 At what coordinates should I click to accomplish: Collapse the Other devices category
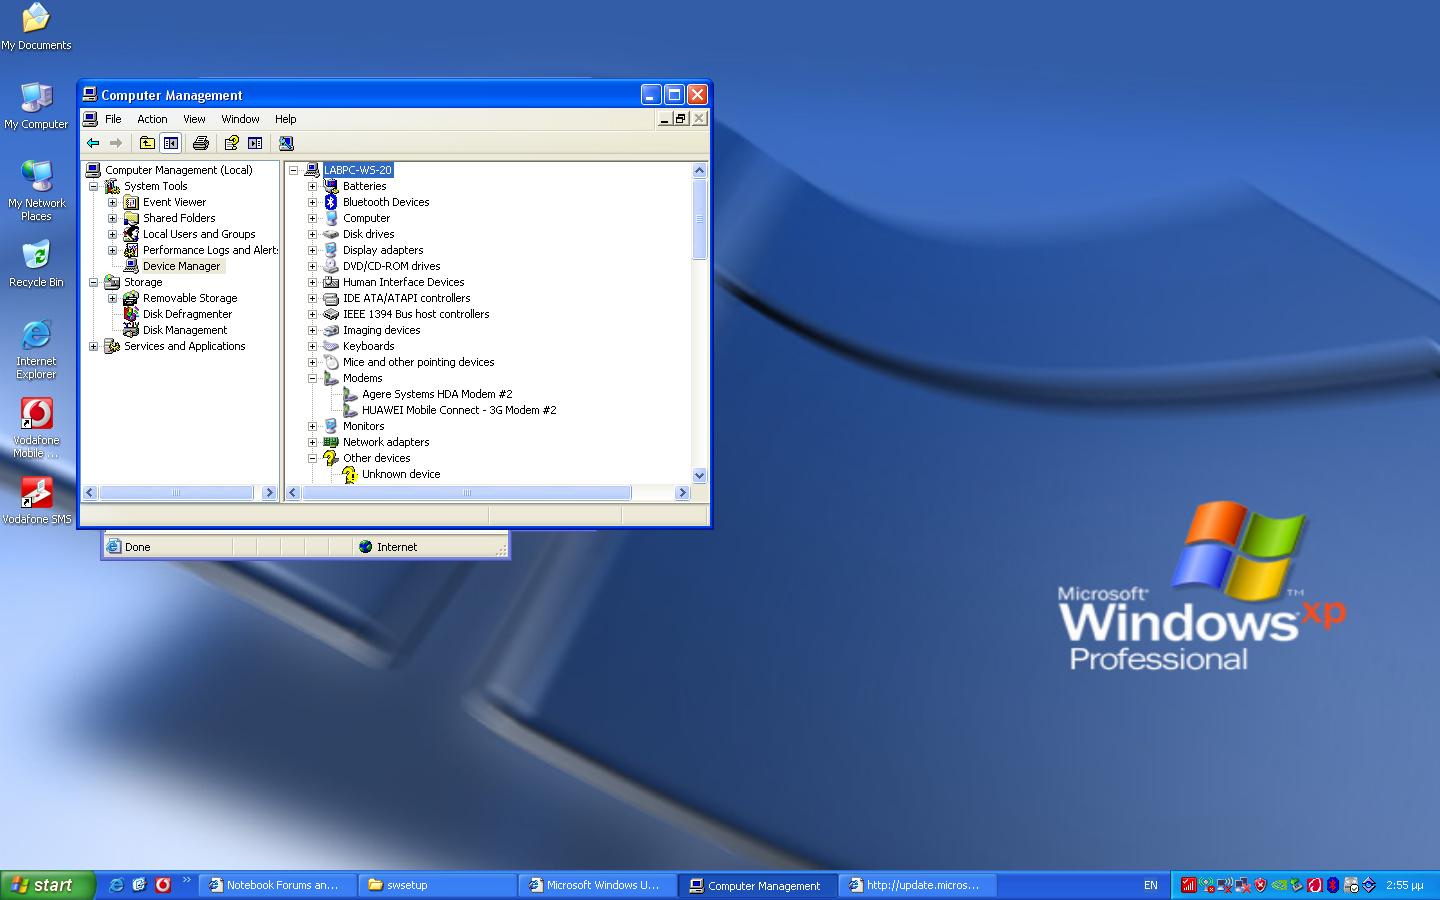click(x=312, y=458)
